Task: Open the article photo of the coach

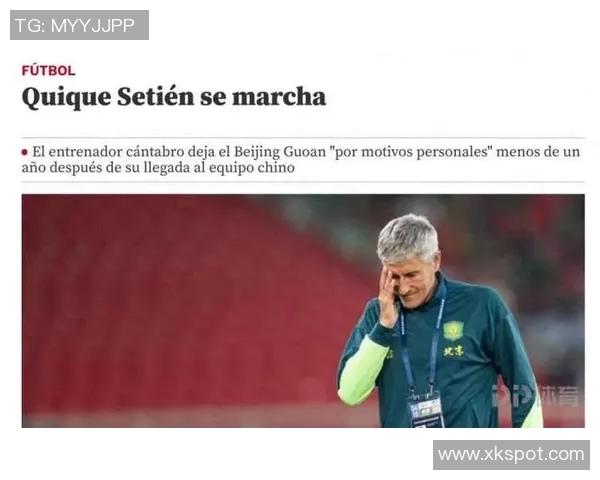Action: coord(303,310)
